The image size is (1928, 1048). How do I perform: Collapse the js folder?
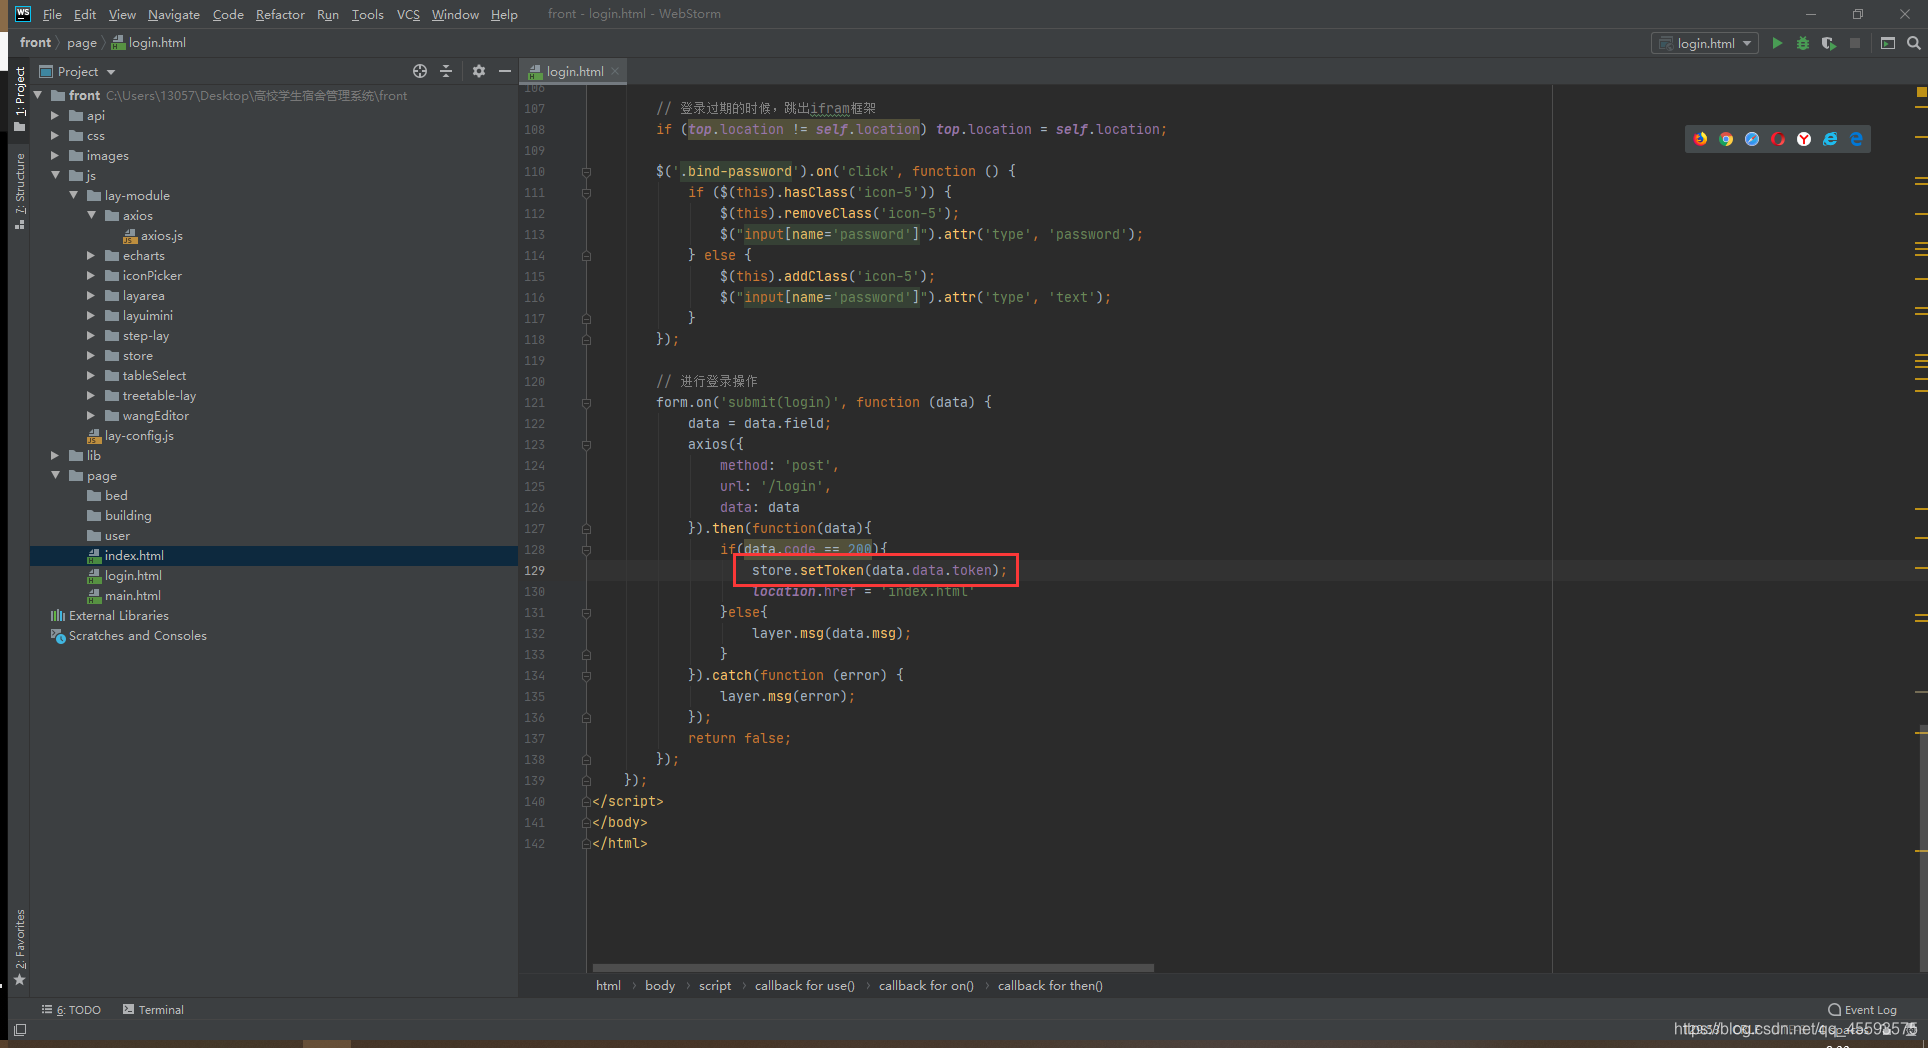(x=55, y=176)
